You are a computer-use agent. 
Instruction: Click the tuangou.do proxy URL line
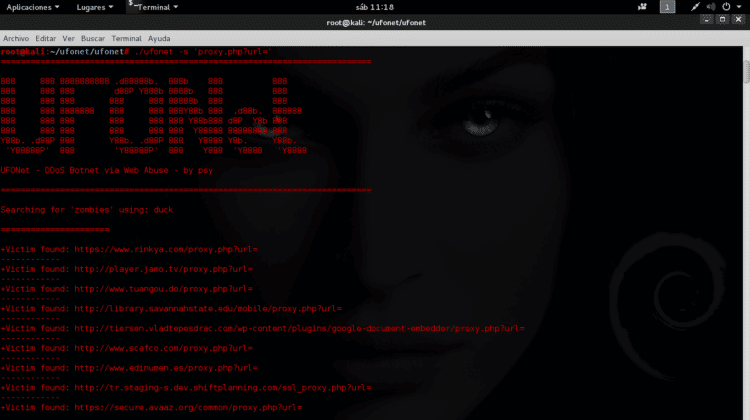pyautogui.click(x=127, y=289)
